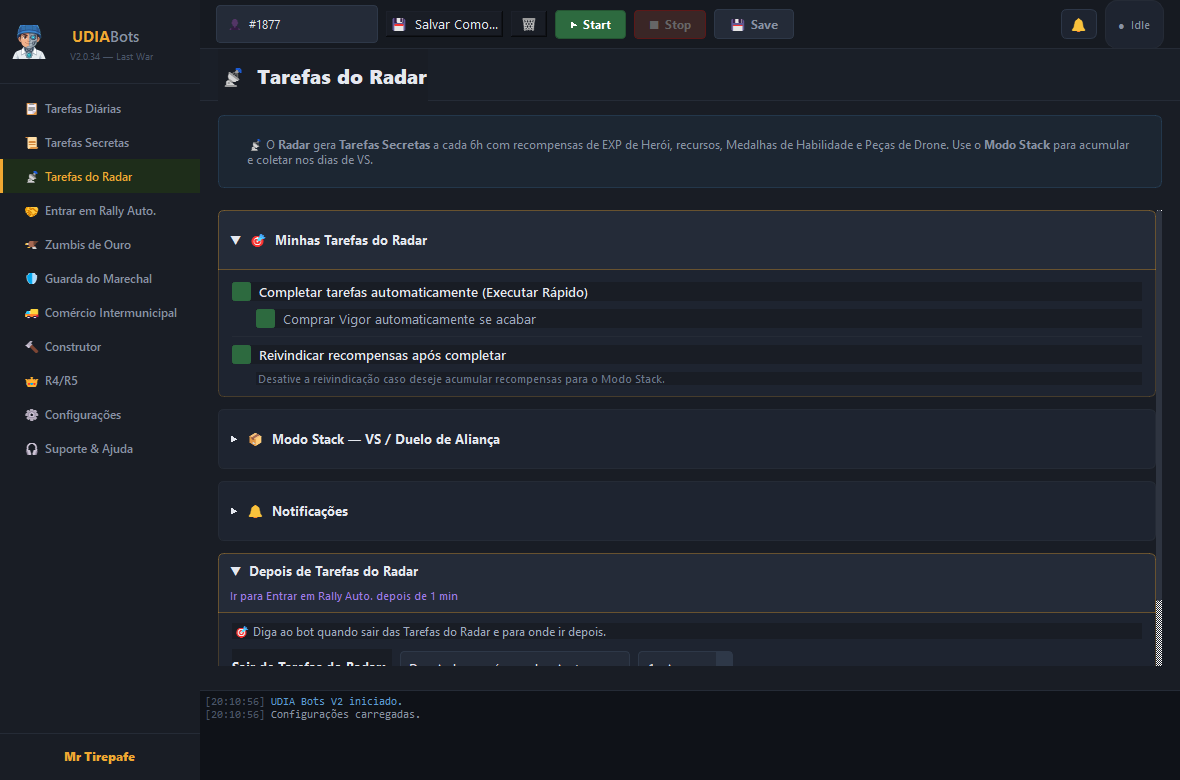Click the Save button
Viewport: 1180px width, 780px height.
click(753, 25)
